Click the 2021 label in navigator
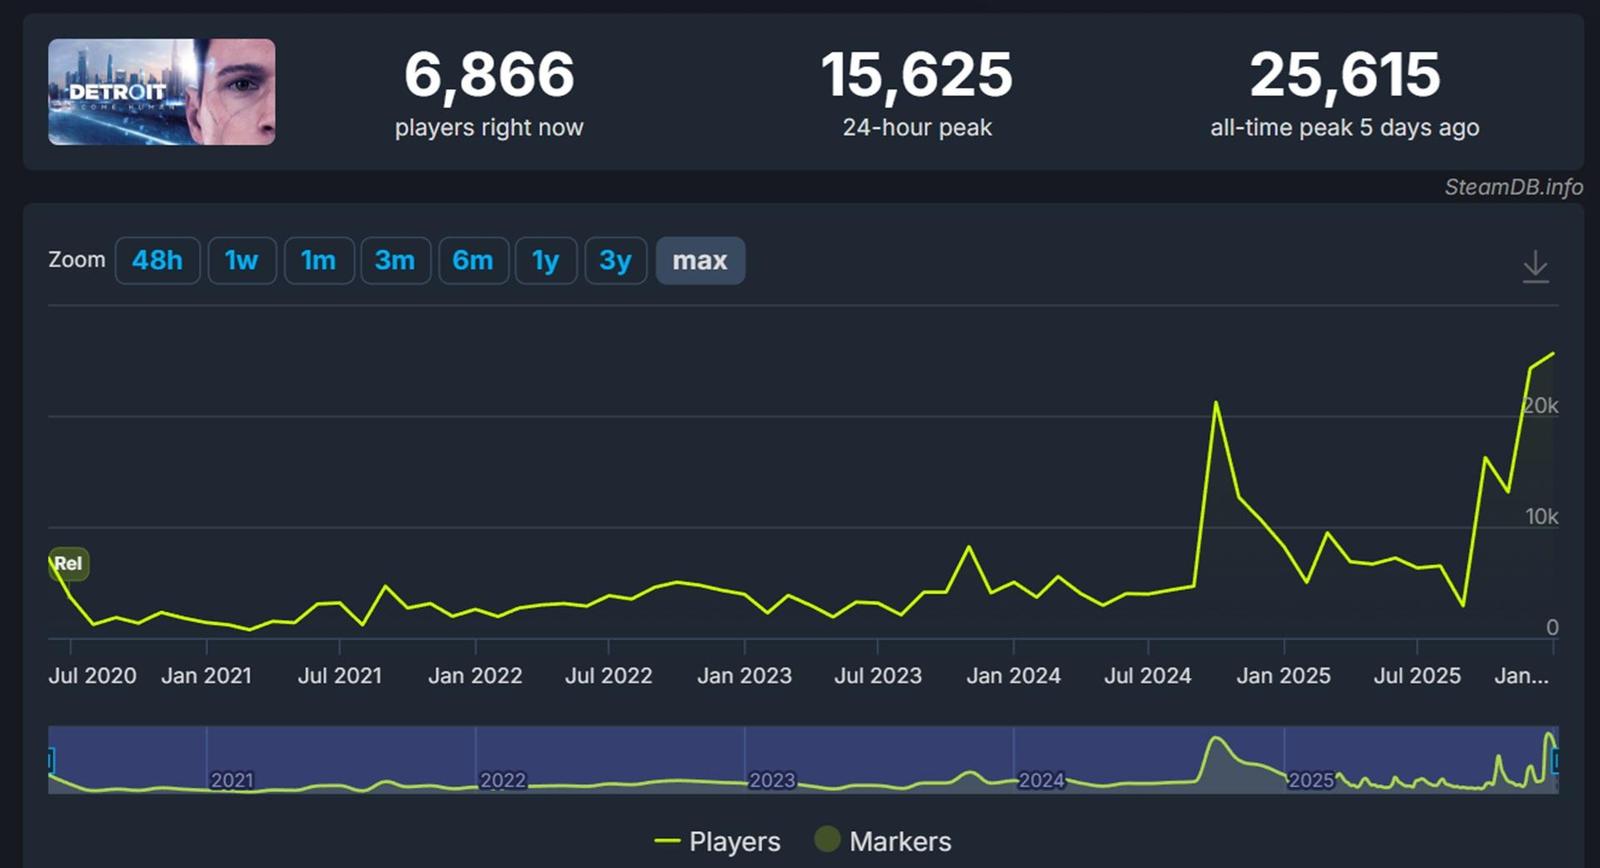 click(232, 780)
